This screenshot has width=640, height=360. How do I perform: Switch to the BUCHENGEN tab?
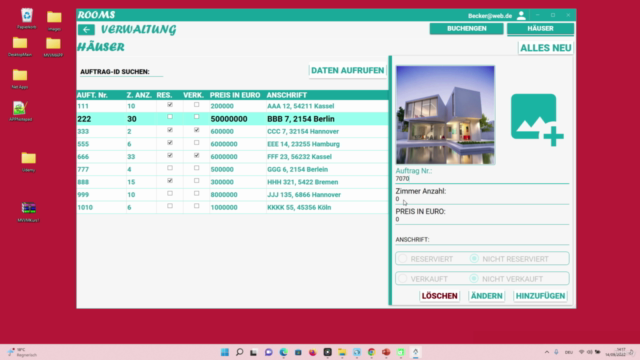coord(467,29)
